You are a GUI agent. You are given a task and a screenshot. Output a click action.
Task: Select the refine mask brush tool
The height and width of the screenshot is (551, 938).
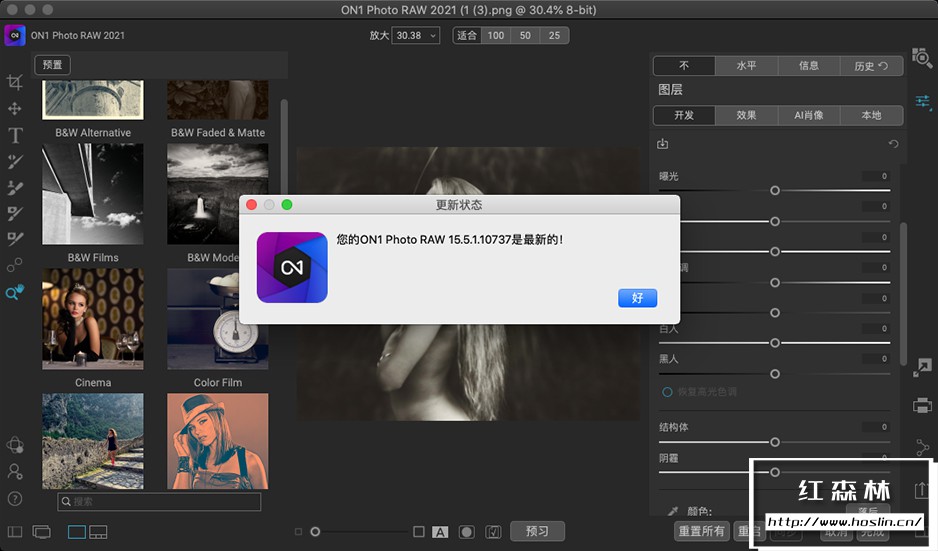click(15, 239)
